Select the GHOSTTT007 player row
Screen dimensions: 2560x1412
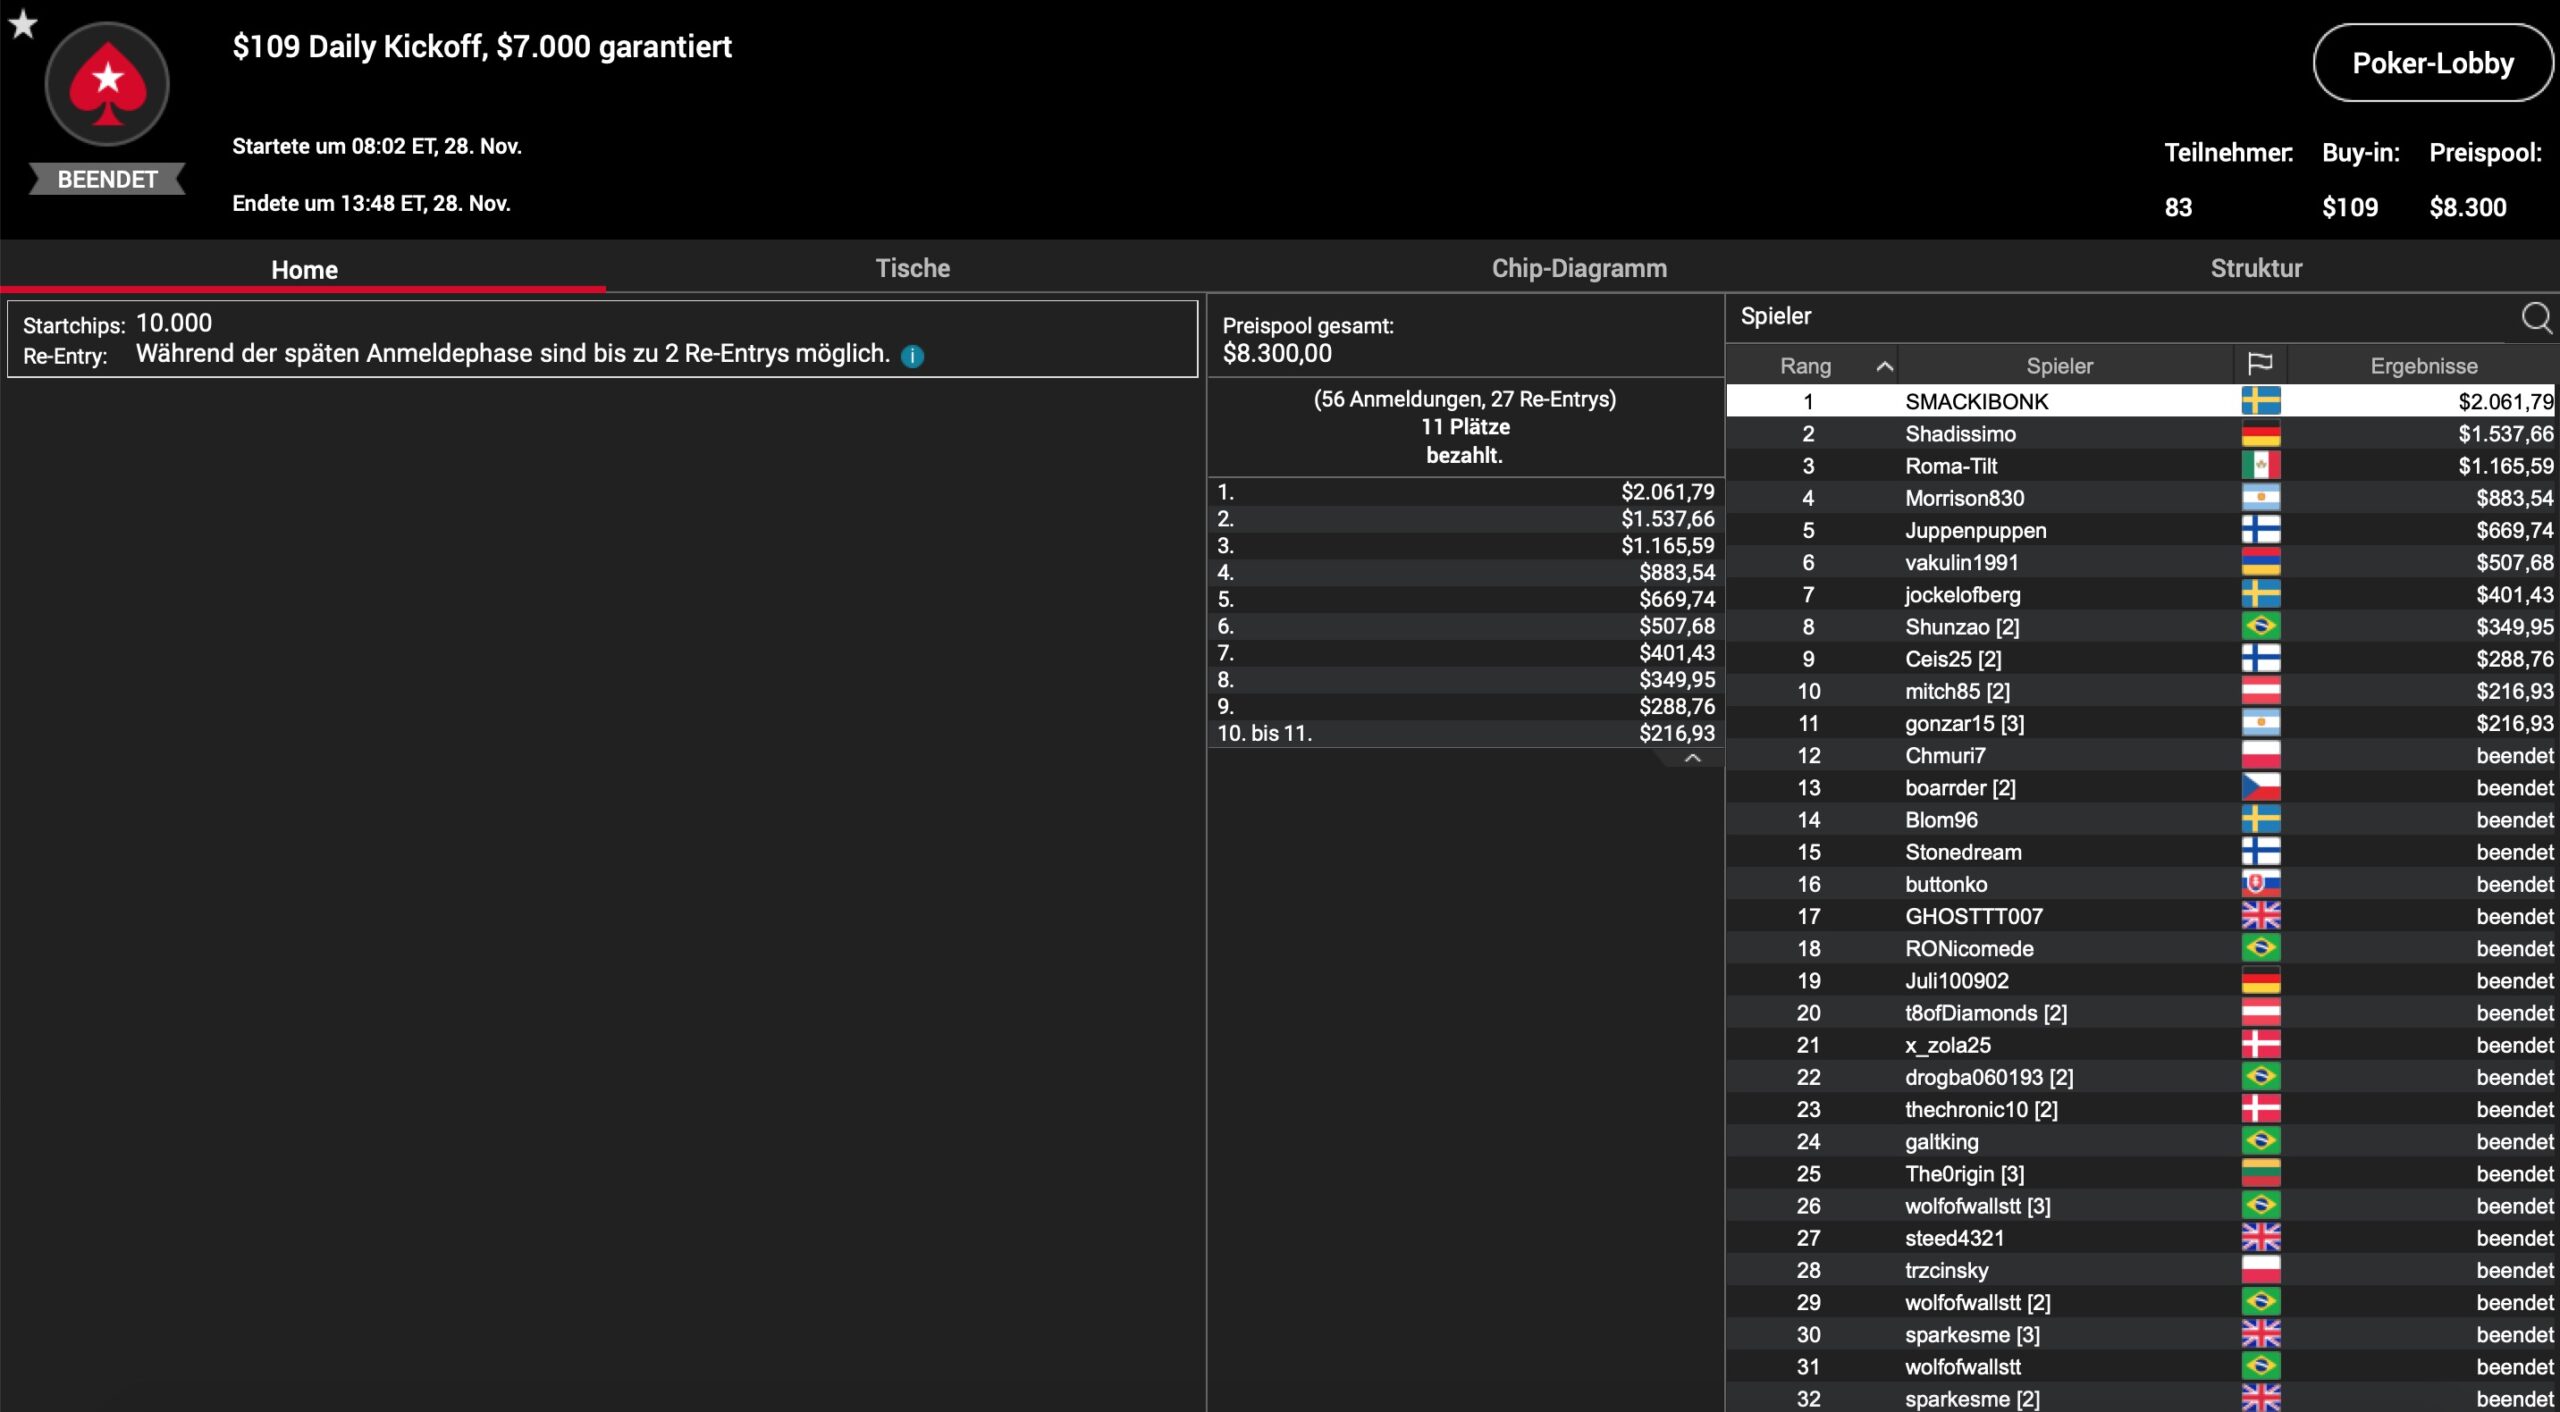tap(1973, 917)
